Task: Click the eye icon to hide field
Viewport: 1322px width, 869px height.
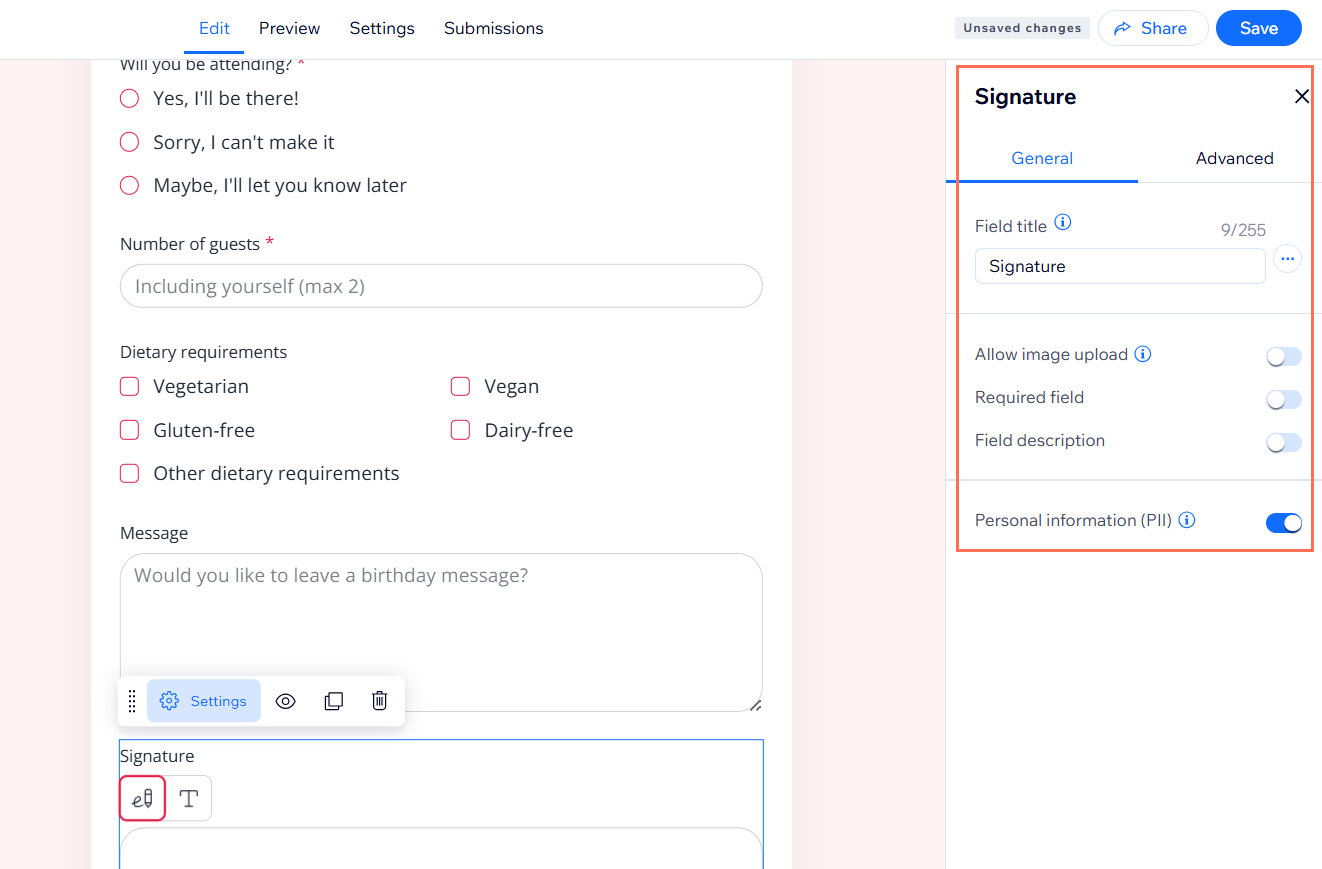Action: 285,701
